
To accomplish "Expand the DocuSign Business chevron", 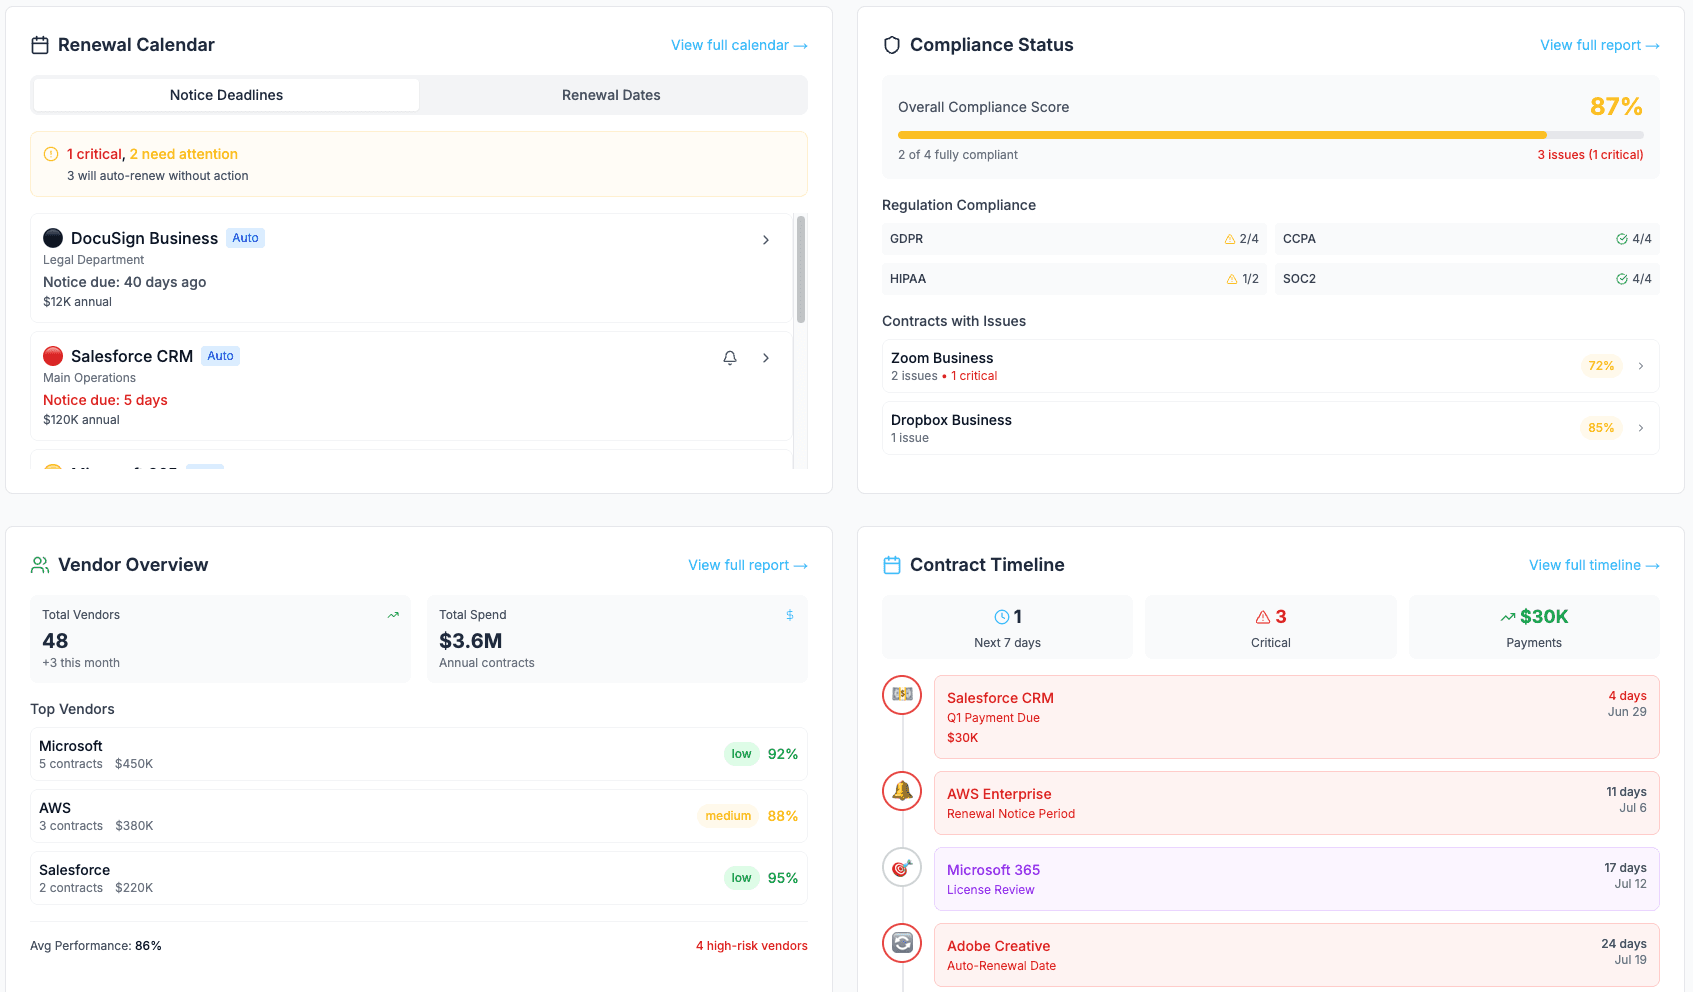I will [x=766, y=240].
